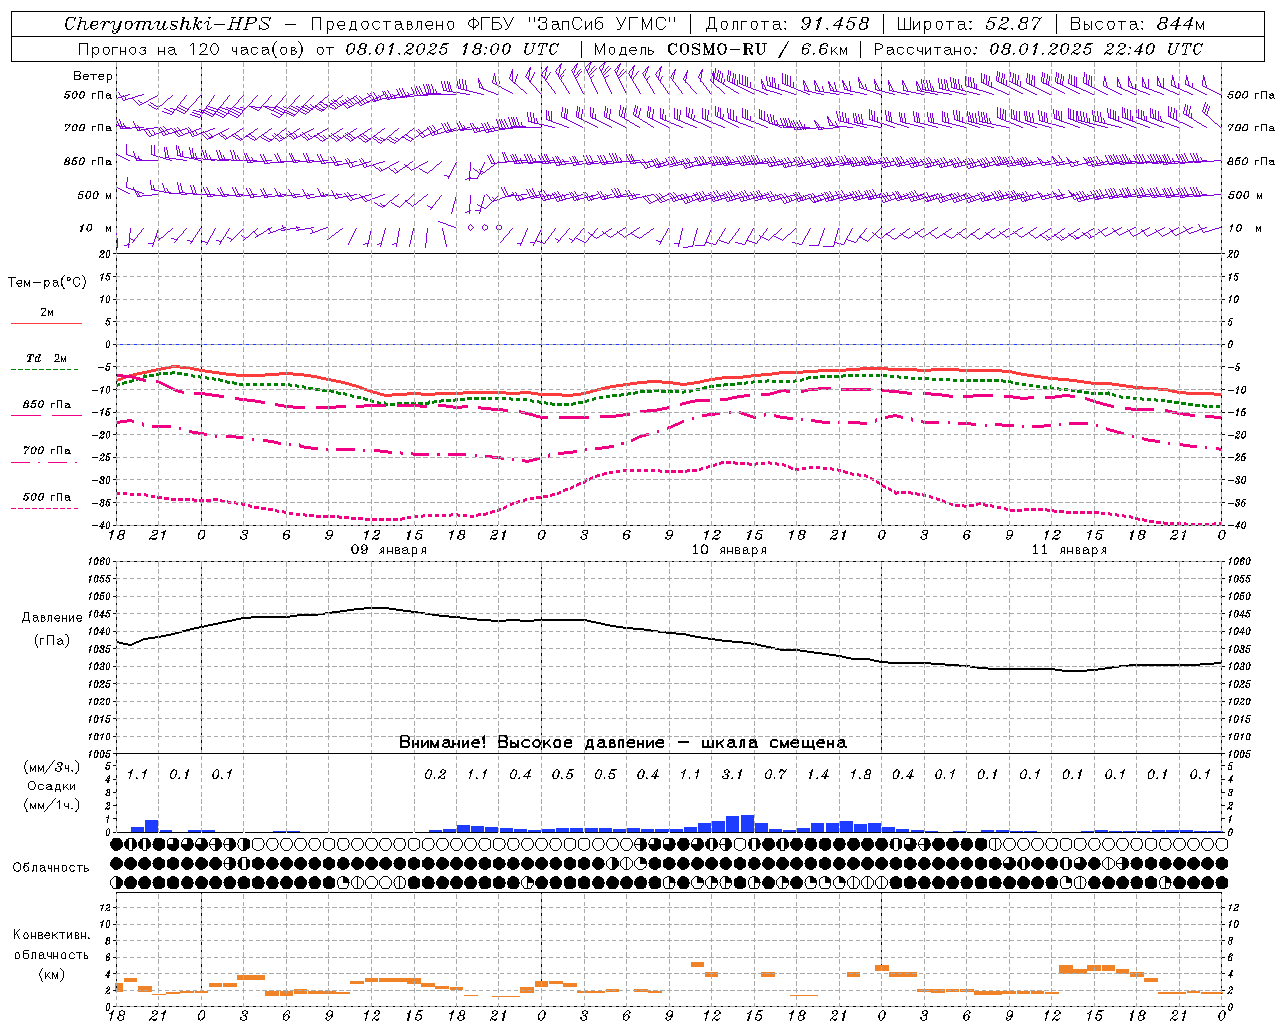Click the 3.1 precipitation value
The height and width of the screenshot is (1024, 1280).
[732, 774]
